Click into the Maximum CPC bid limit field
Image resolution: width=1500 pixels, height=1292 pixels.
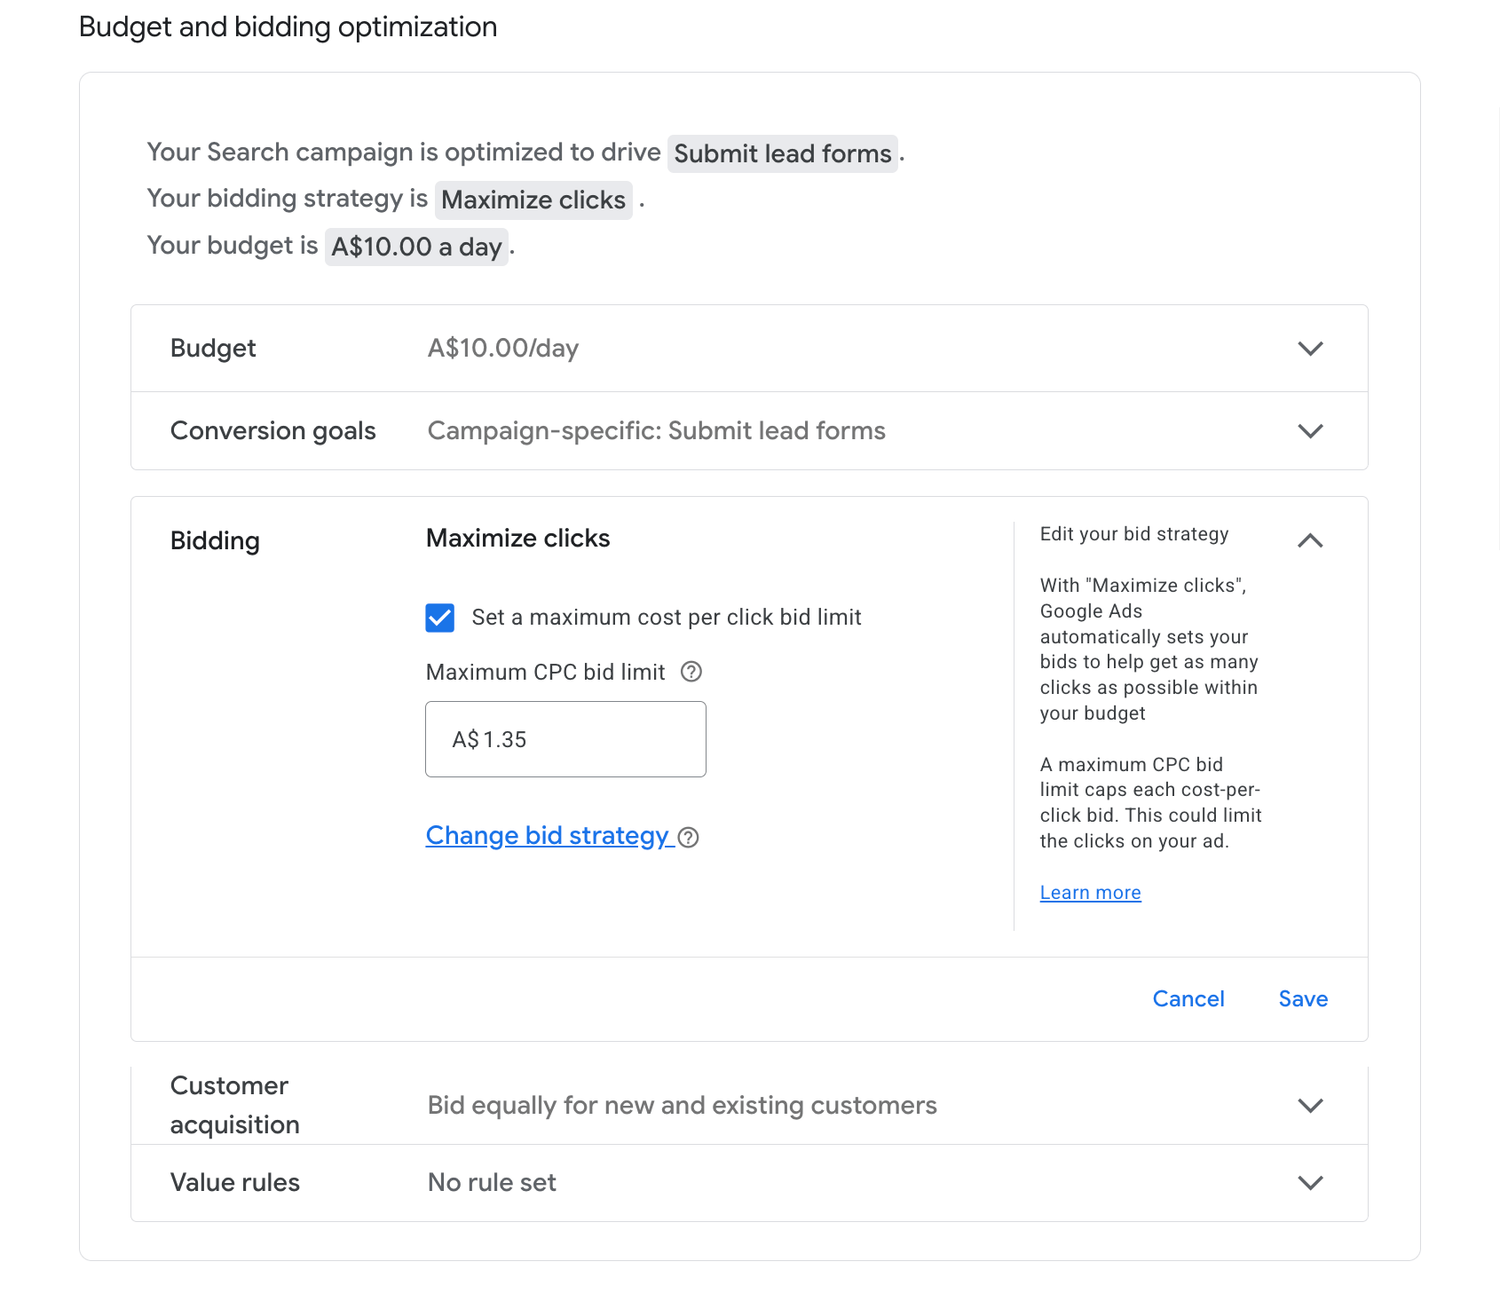(x=566, y=740)
